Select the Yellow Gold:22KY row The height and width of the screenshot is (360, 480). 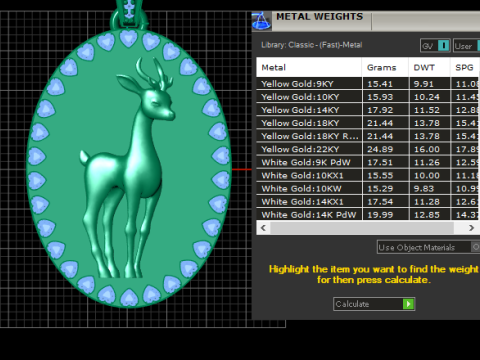click(368, 149)
